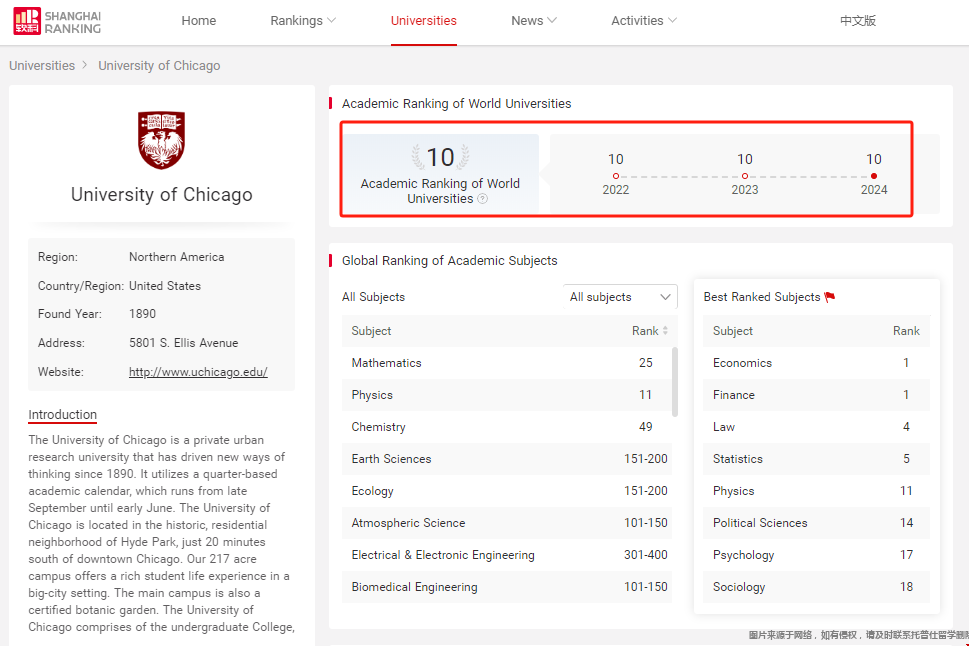Click the Northern America region value
Screen dimensions: 969x646
point(177,257)
